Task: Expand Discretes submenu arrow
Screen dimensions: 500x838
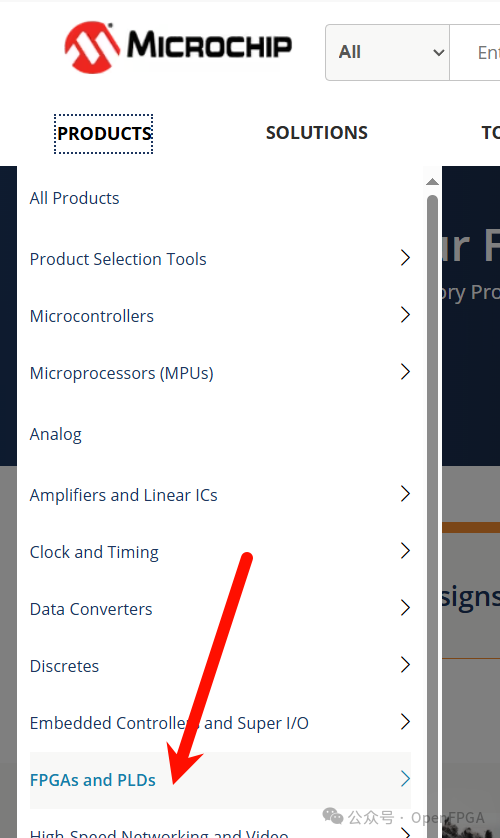Action: (x=405, y=665)
